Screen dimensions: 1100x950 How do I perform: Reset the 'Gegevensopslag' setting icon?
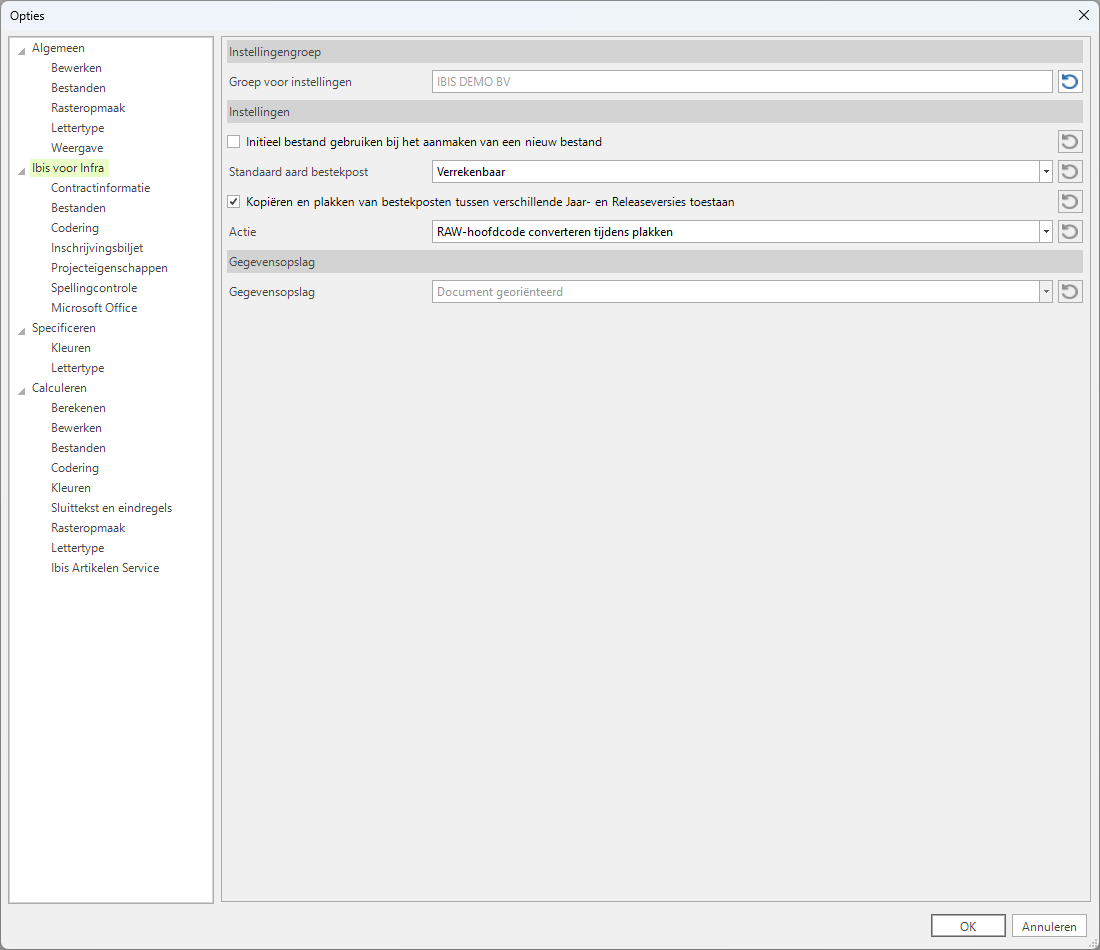pos(1070,292)
